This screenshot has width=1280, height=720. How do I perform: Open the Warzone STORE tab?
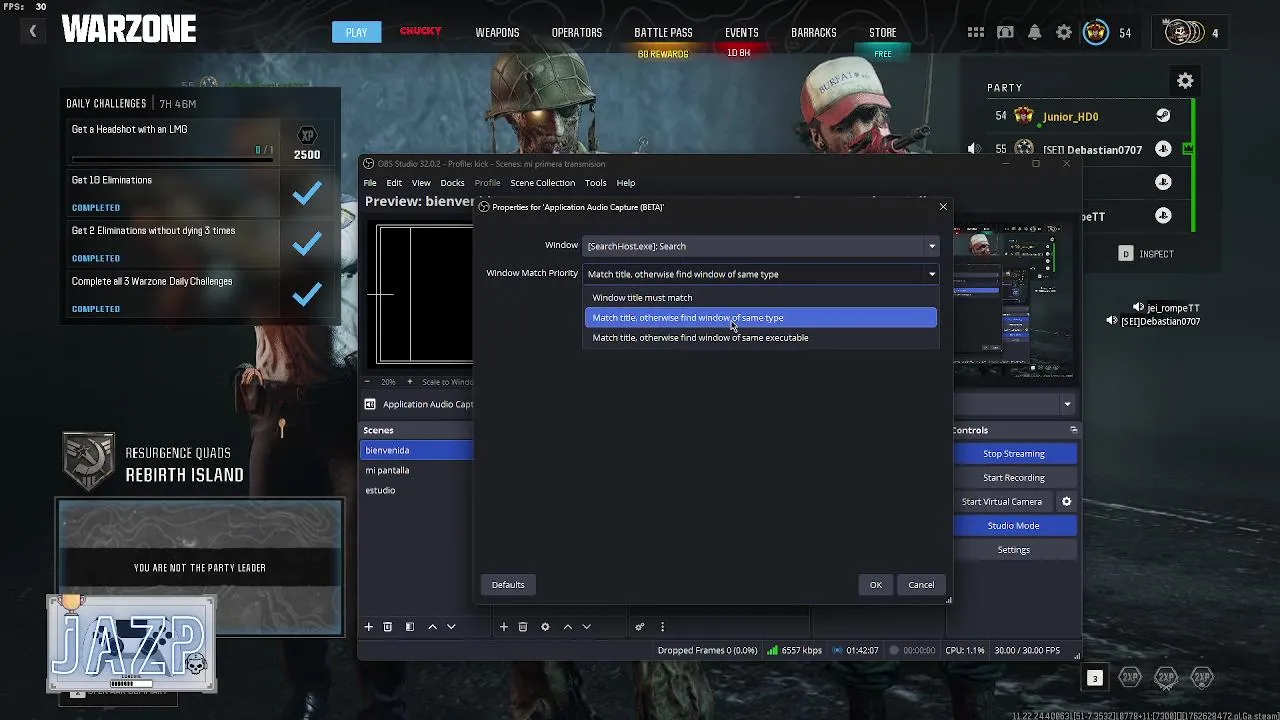(882, 32)
